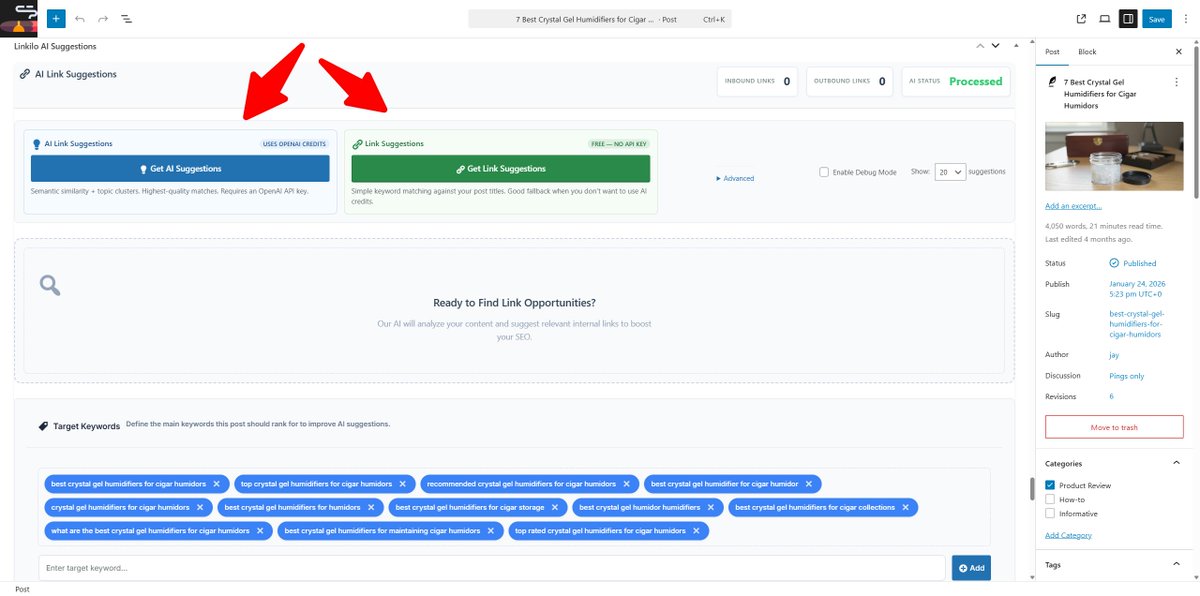The width and height of the screenshot is (1200, 596).
Task: Click the magnifier icon in empty state
Action: coord(50,286)
